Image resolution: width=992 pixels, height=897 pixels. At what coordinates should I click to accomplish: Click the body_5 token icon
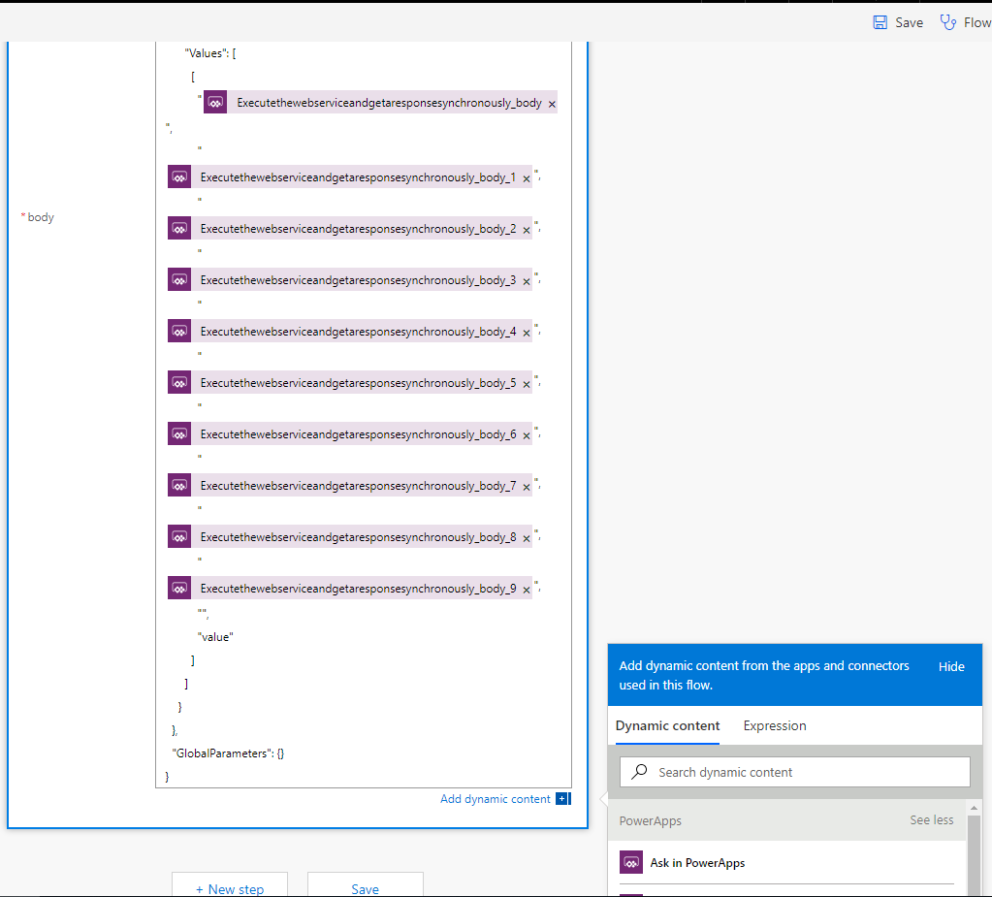click(x=179, y=381)
